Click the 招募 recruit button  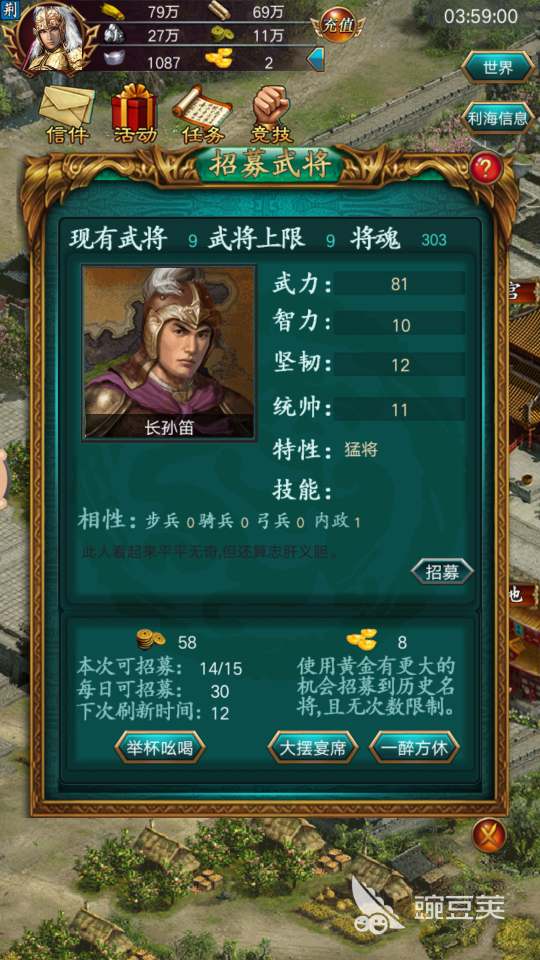point(443,572)
